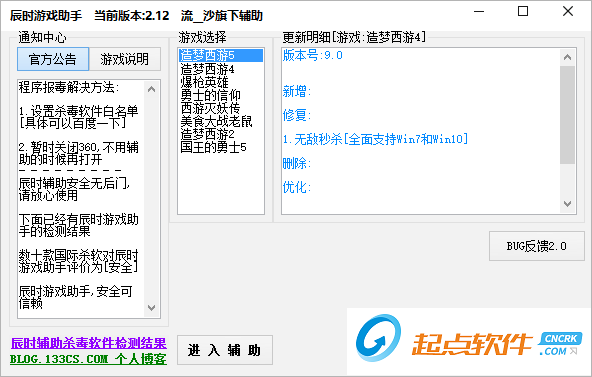Open the 官方公告 tab
This screenshot has height=377, width=592.
[53, 59]
